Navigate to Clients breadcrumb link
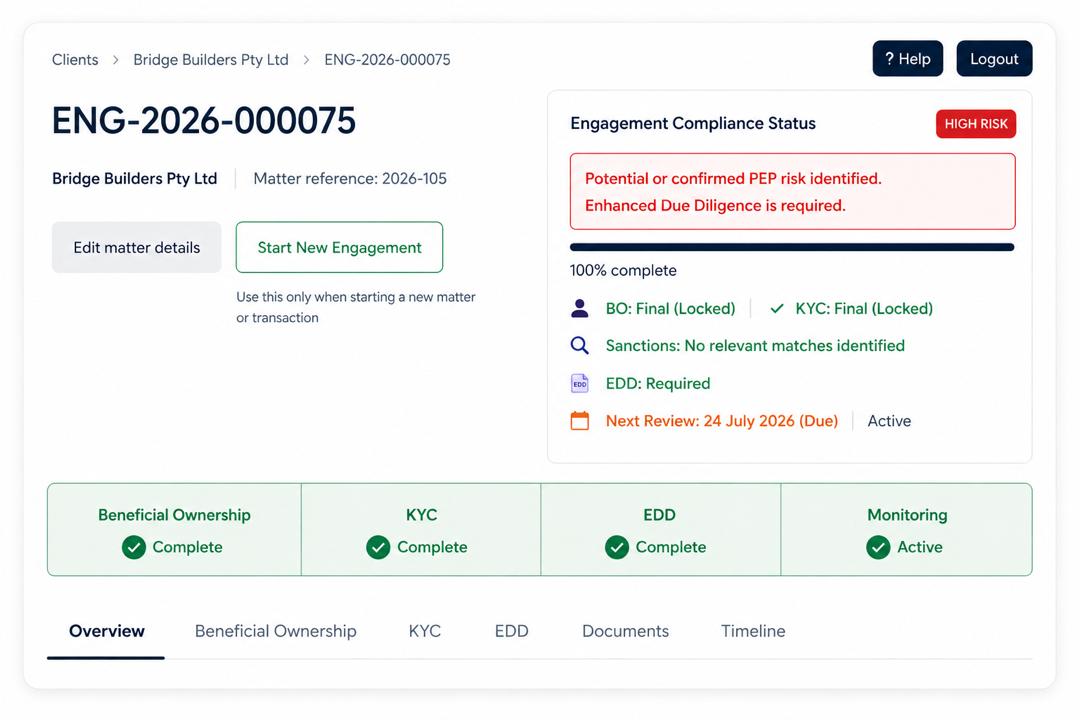This screenshot has width=1080, height=720. [x=75, y=60]
